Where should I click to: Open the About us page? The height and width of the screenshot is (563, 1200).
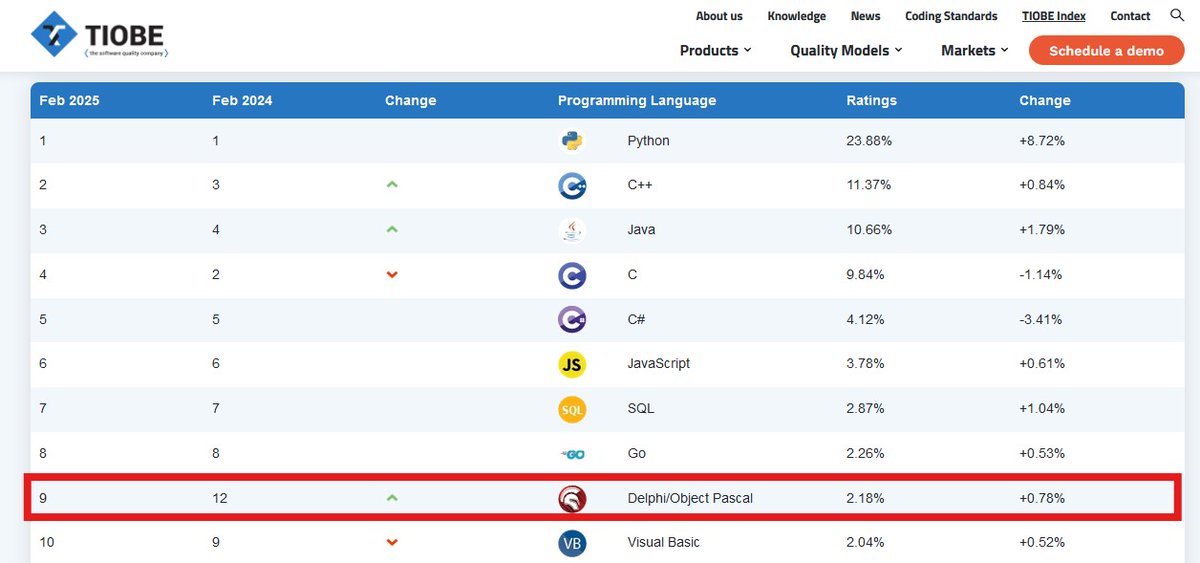(719, 16)
